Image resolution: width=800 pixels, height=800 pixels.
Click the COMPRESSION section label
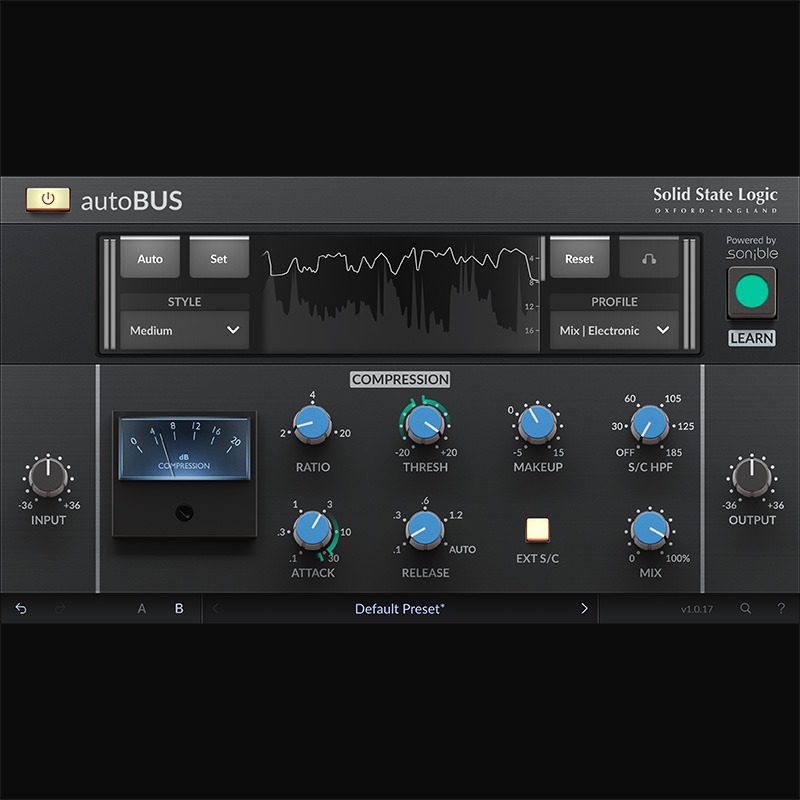[400, 379]
